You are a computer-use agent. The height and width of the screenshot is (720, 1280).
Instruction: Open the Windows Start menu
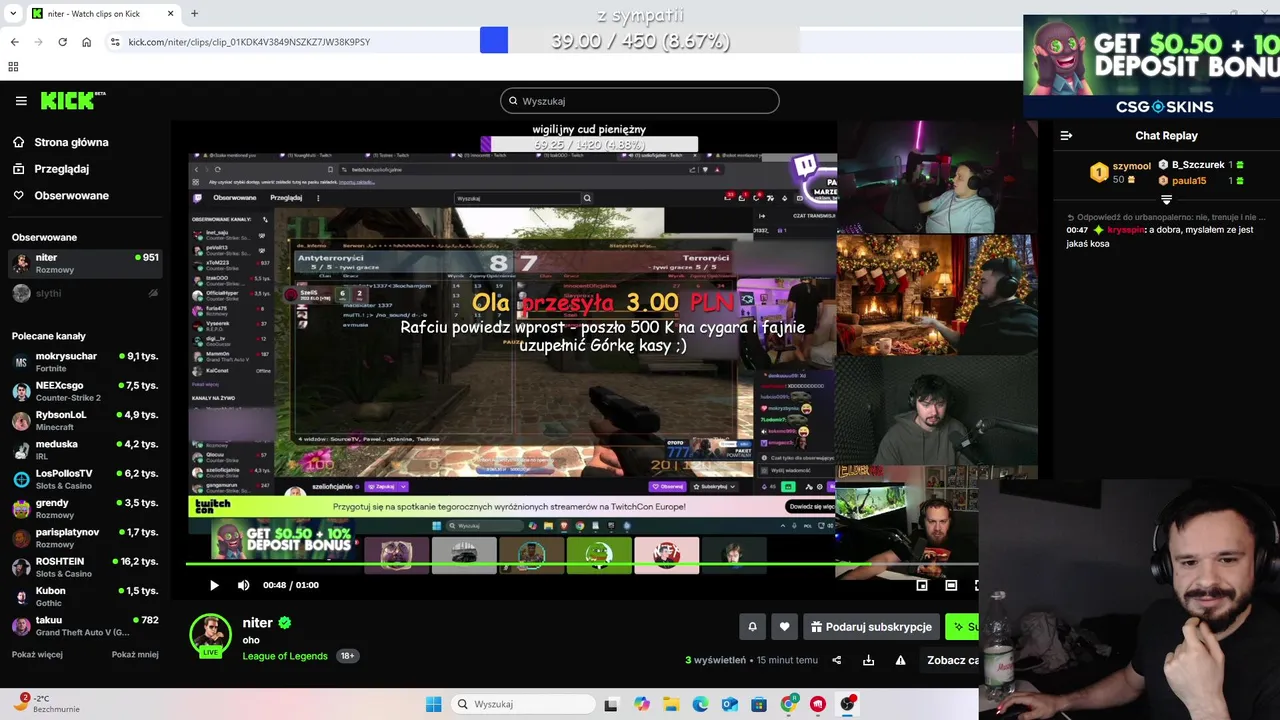coord(433,704)
